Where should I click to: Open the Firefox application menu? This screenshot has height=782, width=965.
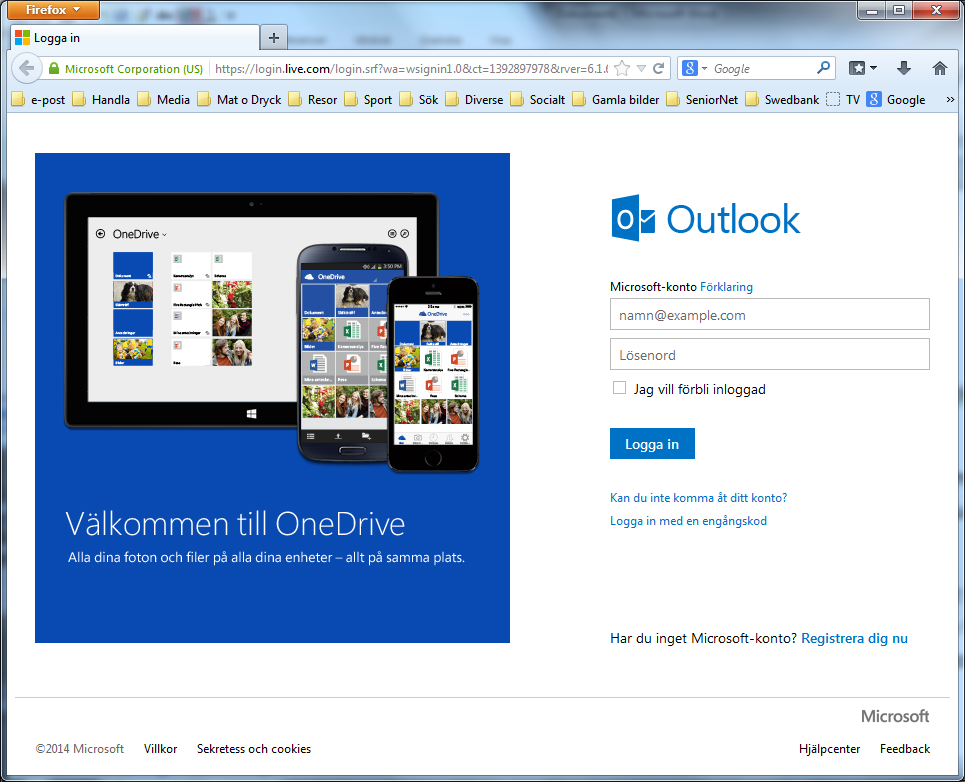click(x=54, y=10)
